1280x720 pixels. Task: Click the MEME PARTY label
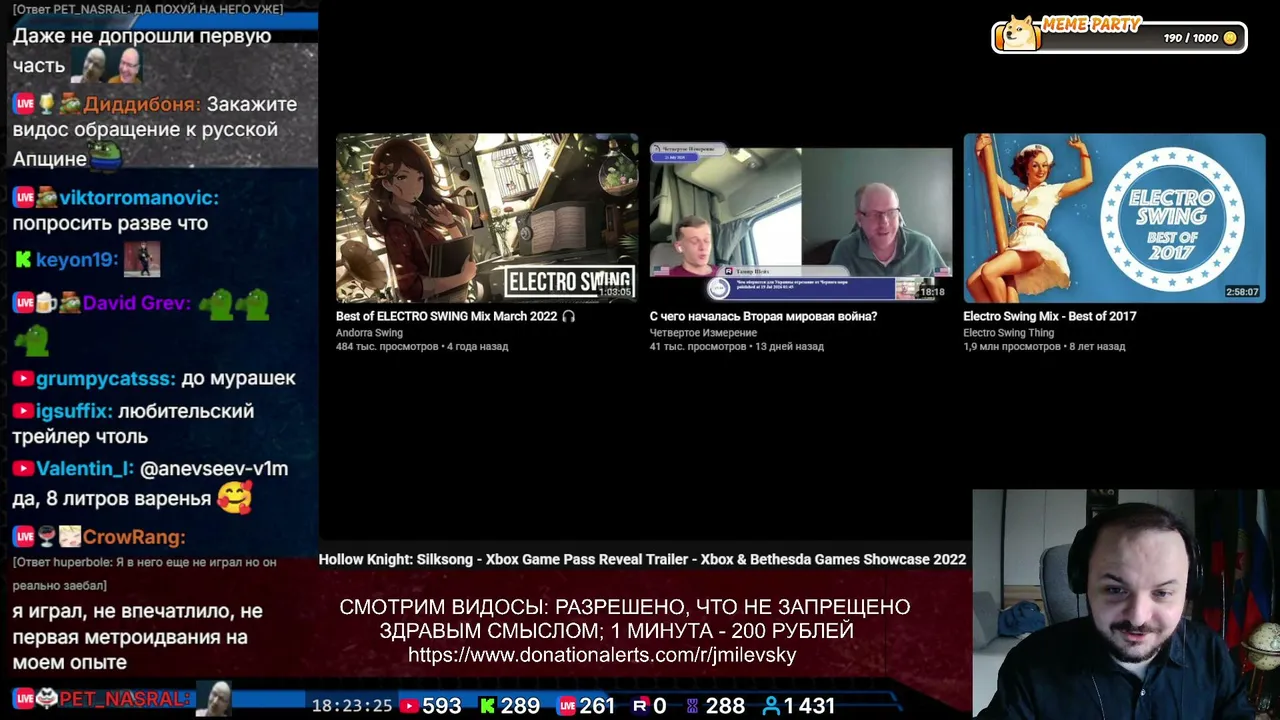pyautogui.click(x=1091, y=24)
